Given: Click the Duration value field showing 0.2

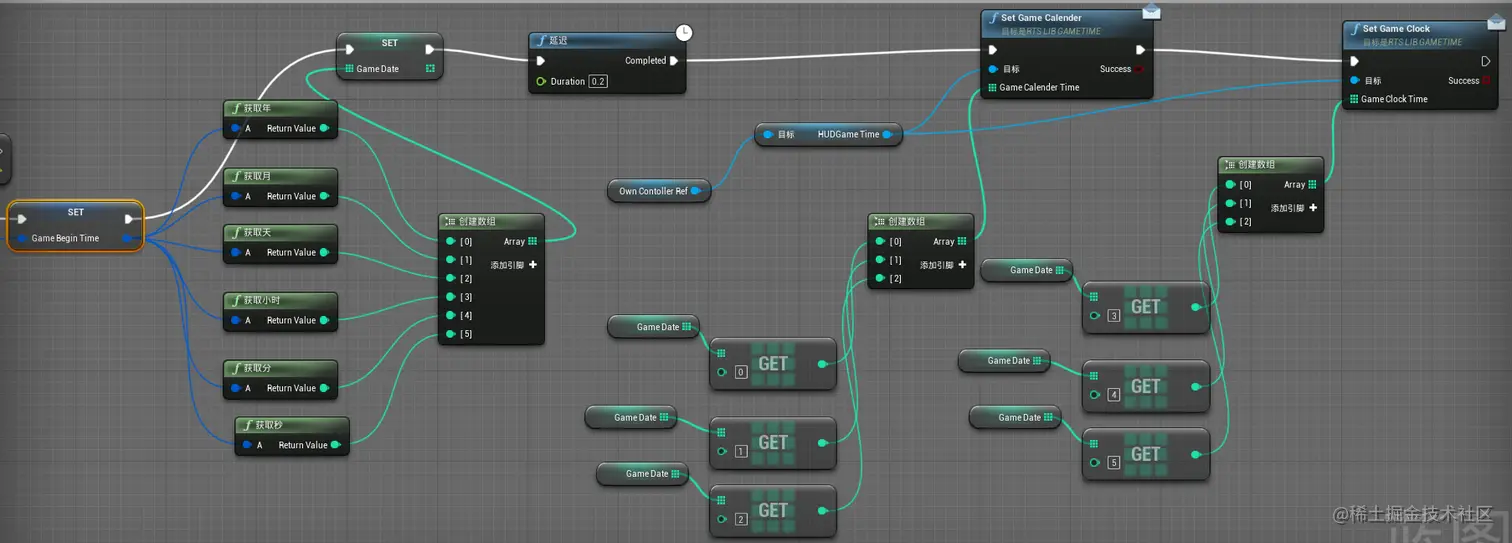Looking at the screenshot, I should point(598,81).
